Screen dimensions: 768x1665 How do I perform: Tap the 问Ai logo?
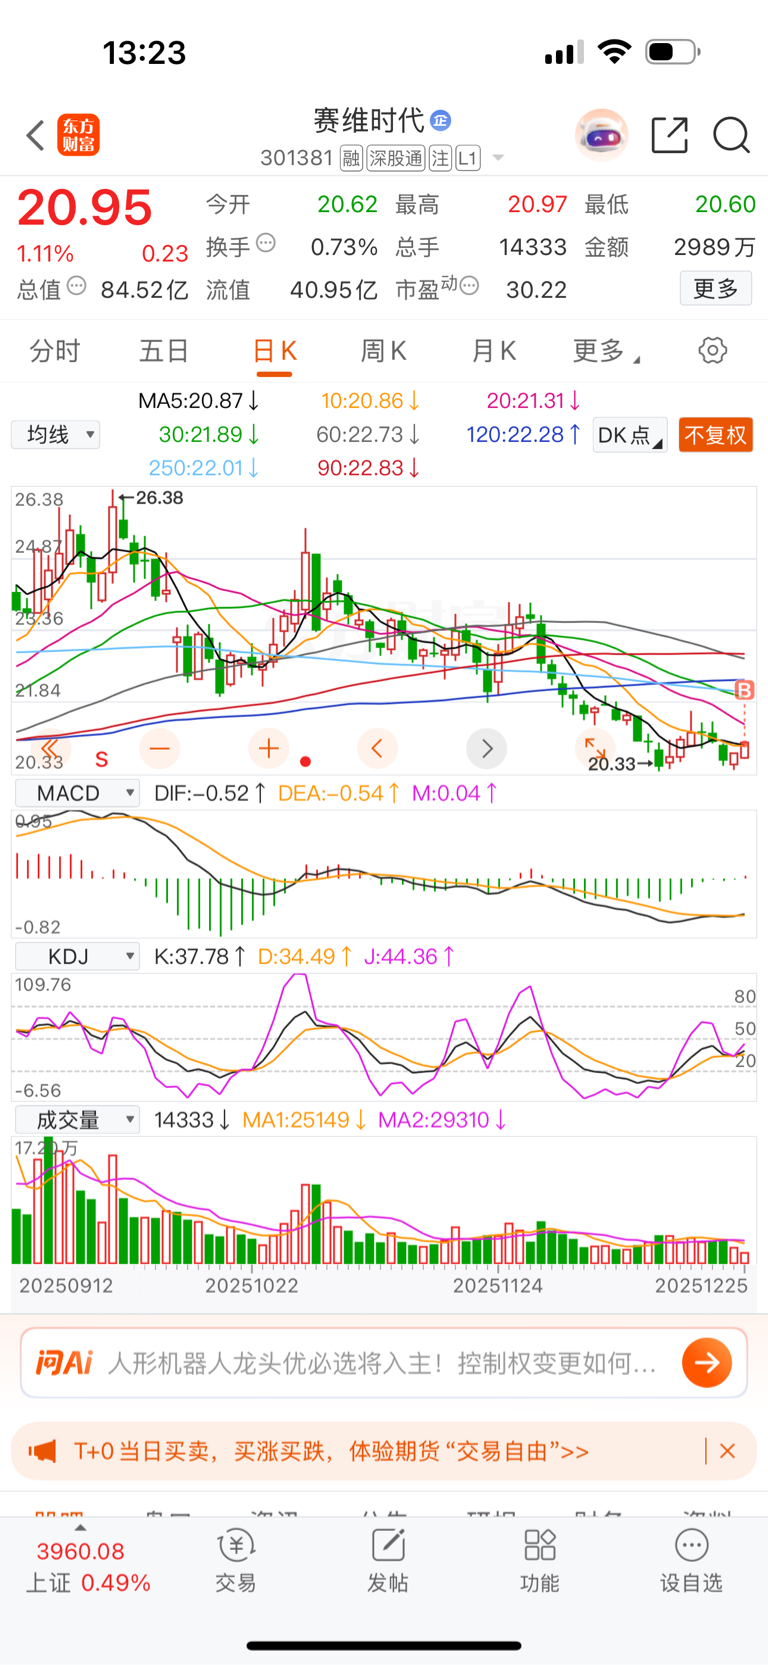pos(64,1362)
